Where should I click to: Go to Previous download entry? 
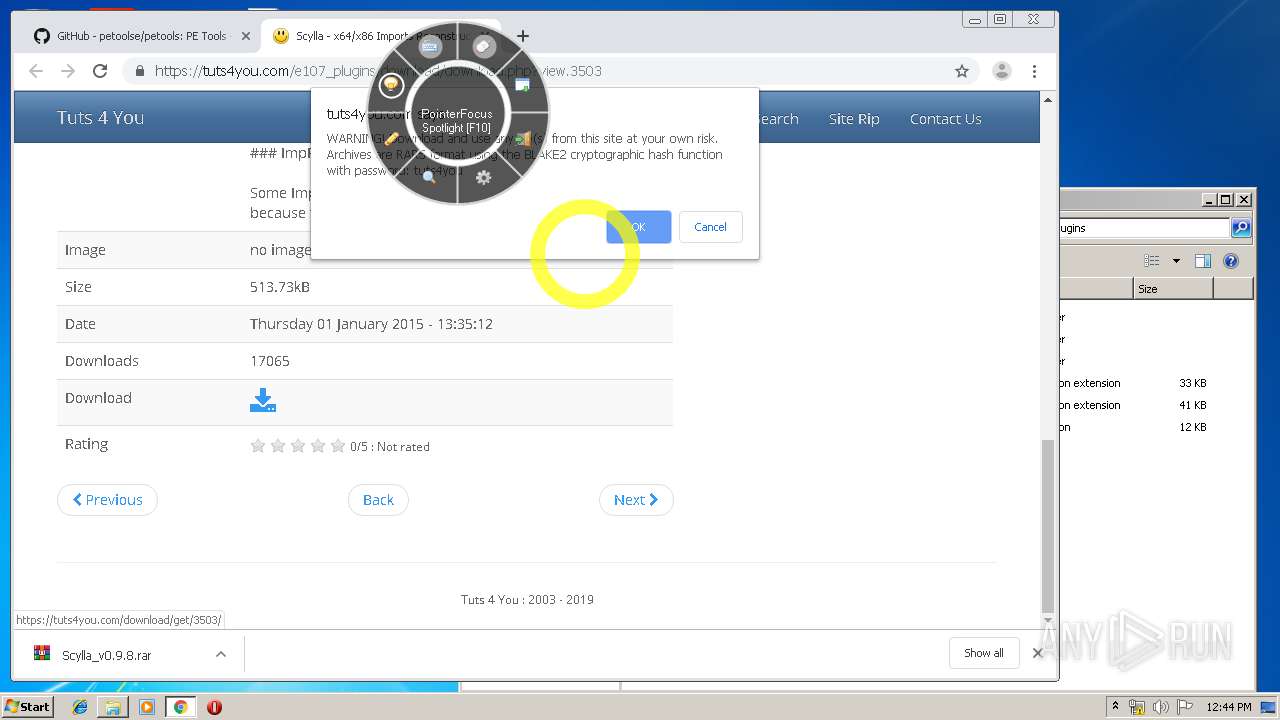pyautogui.click(x=107, y=500)
